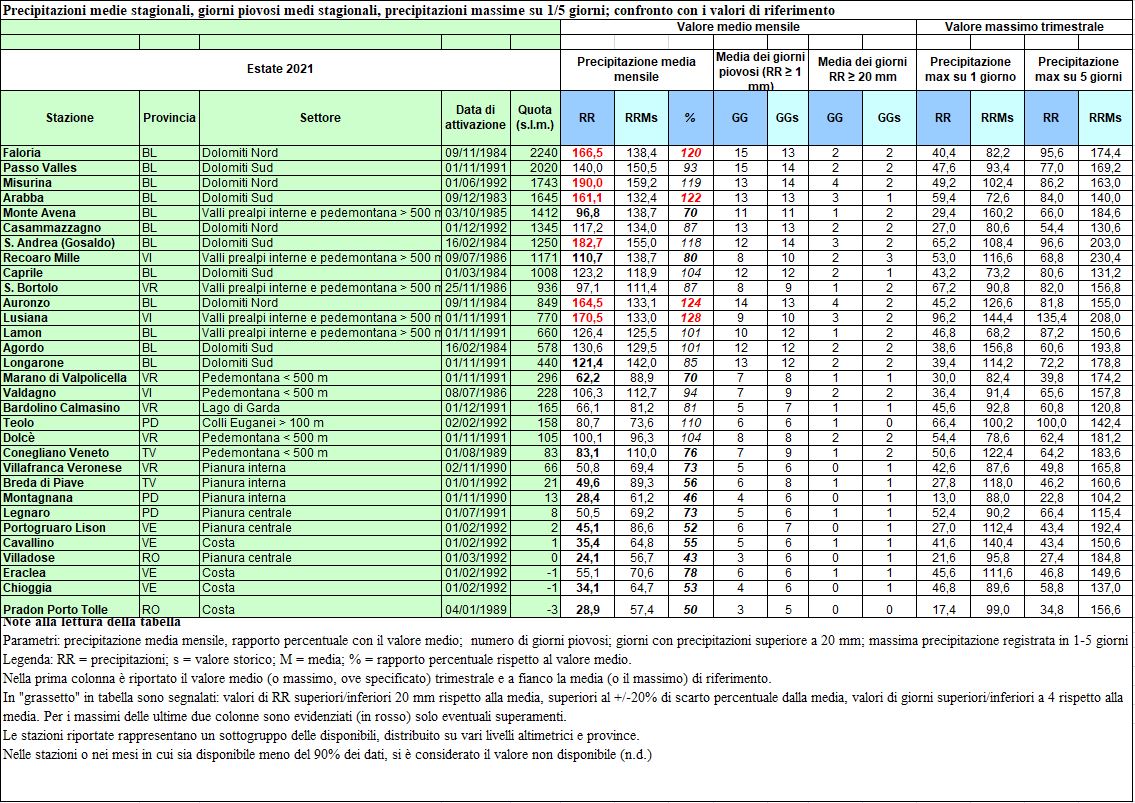Select Lusiana's percentage value 128
The image size is (1135, 803).
pyautogui.click(x=689, y=317)
